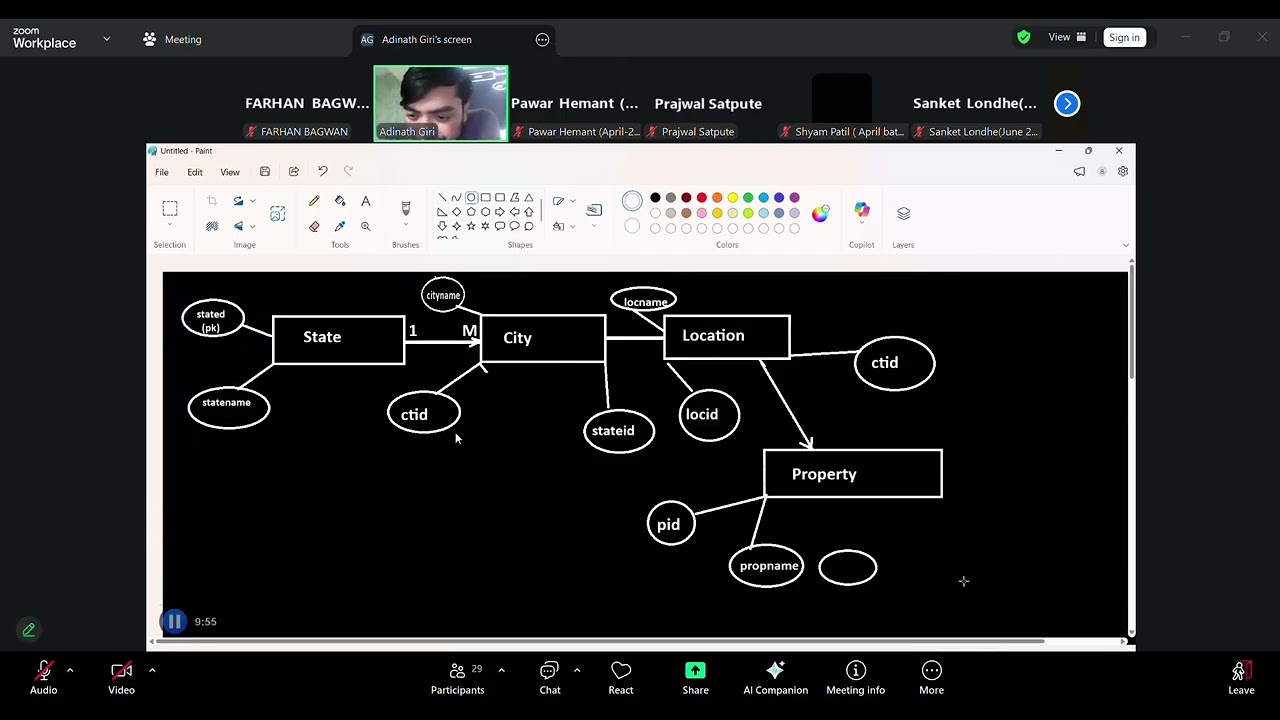1280x720 pixels.
Task: Click the Paint Share icon
Action: pos(294,172)
